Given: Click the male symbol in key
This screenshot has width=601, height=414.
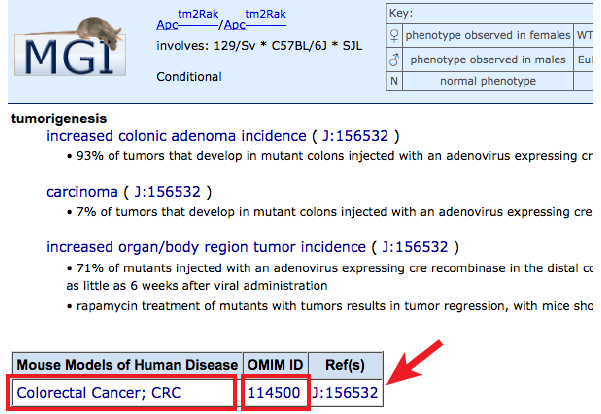Looking at the screenshot, I should click(394, 59).
